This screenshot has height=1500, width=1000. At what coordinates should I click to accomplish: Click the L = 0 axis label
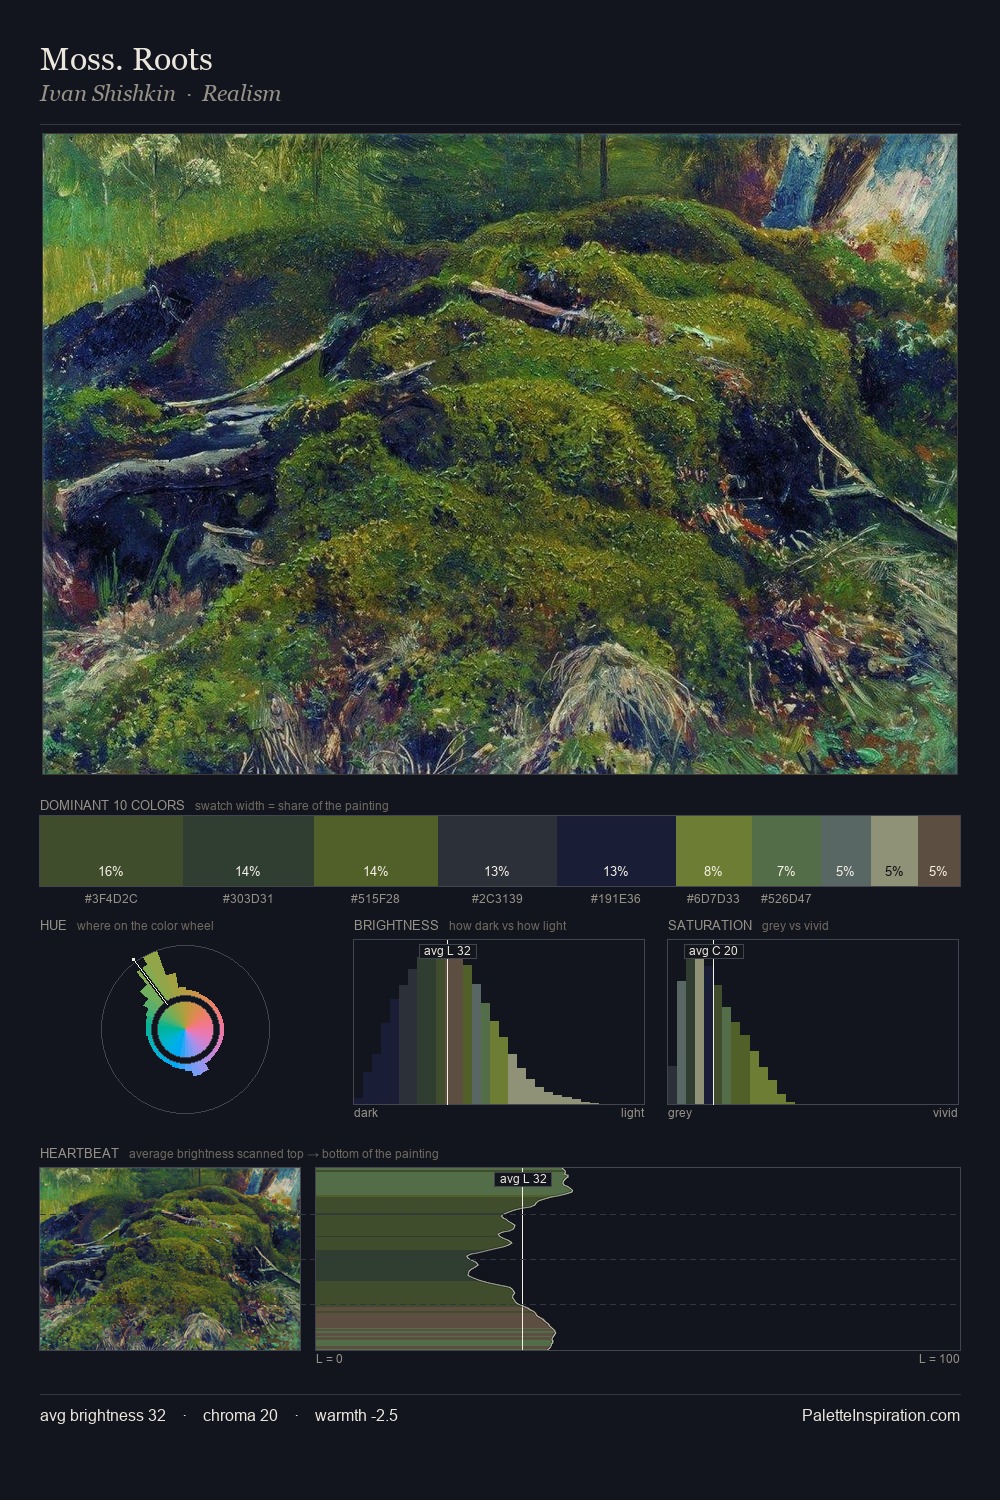point(329,1359)
